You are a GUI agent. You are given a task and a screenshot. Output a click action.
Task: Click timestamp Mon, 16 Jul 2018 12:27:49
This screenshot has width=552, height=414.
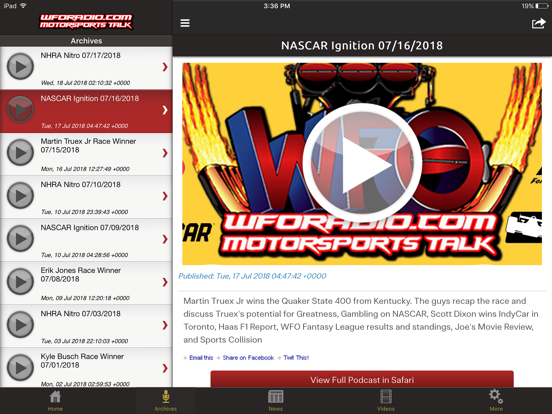[85, 169]
